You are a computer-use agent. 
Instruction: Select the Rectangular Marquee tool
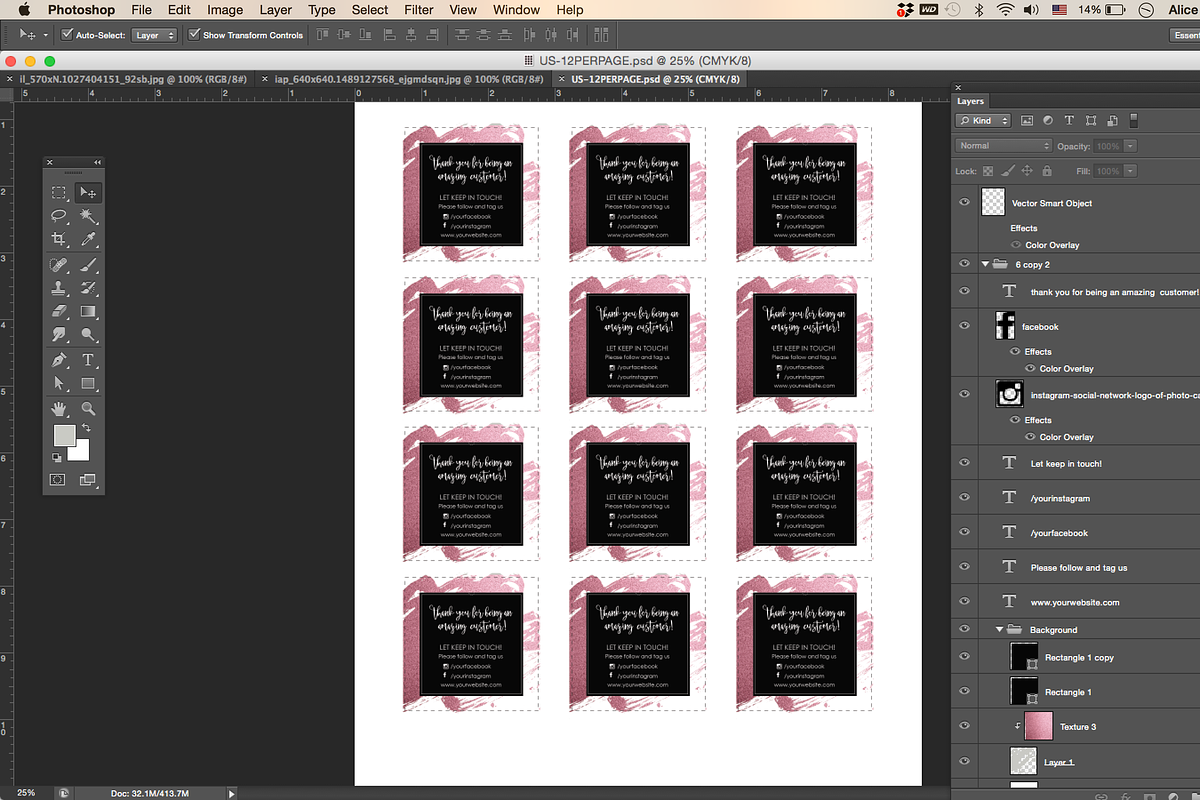click(x=59, y=193)
